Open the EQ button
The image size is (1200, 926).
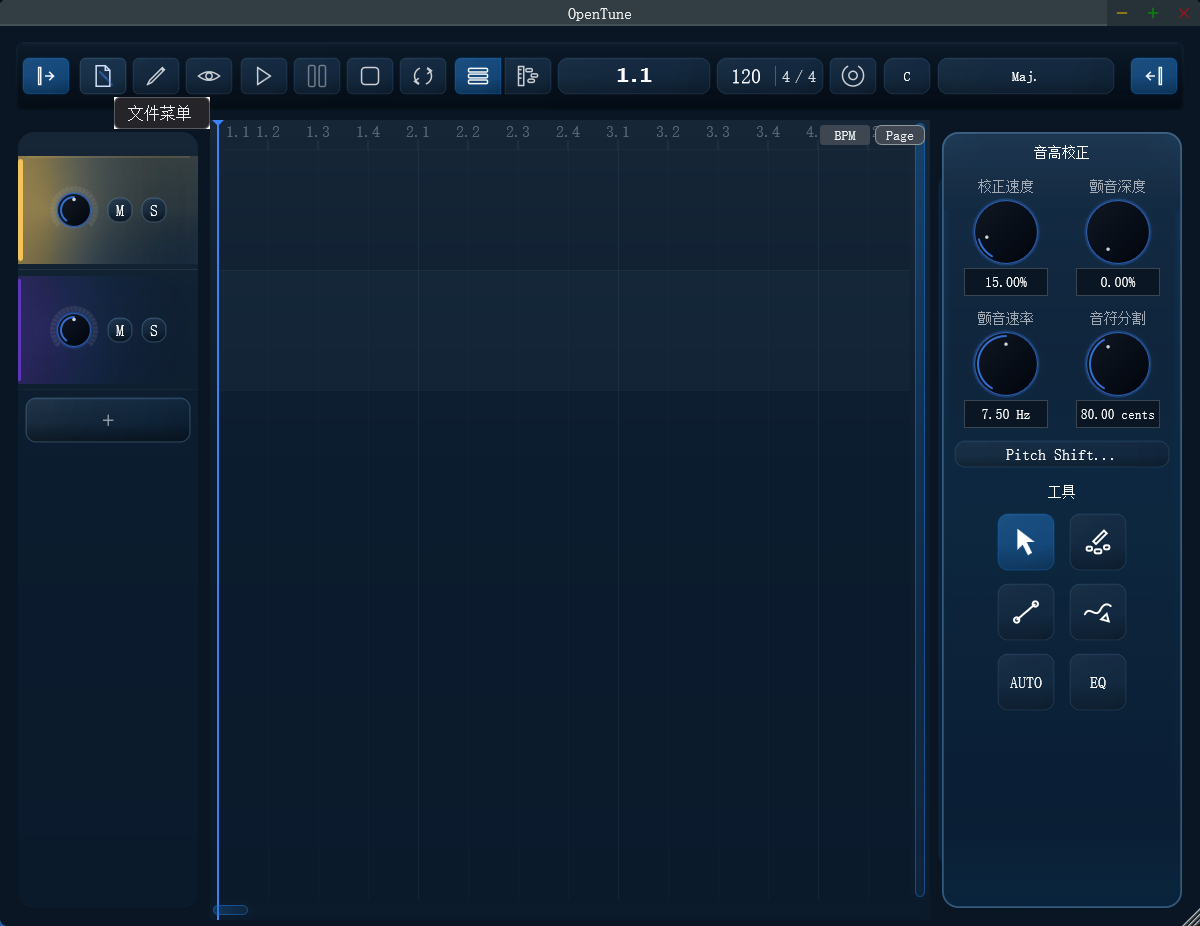(1098, 682)
